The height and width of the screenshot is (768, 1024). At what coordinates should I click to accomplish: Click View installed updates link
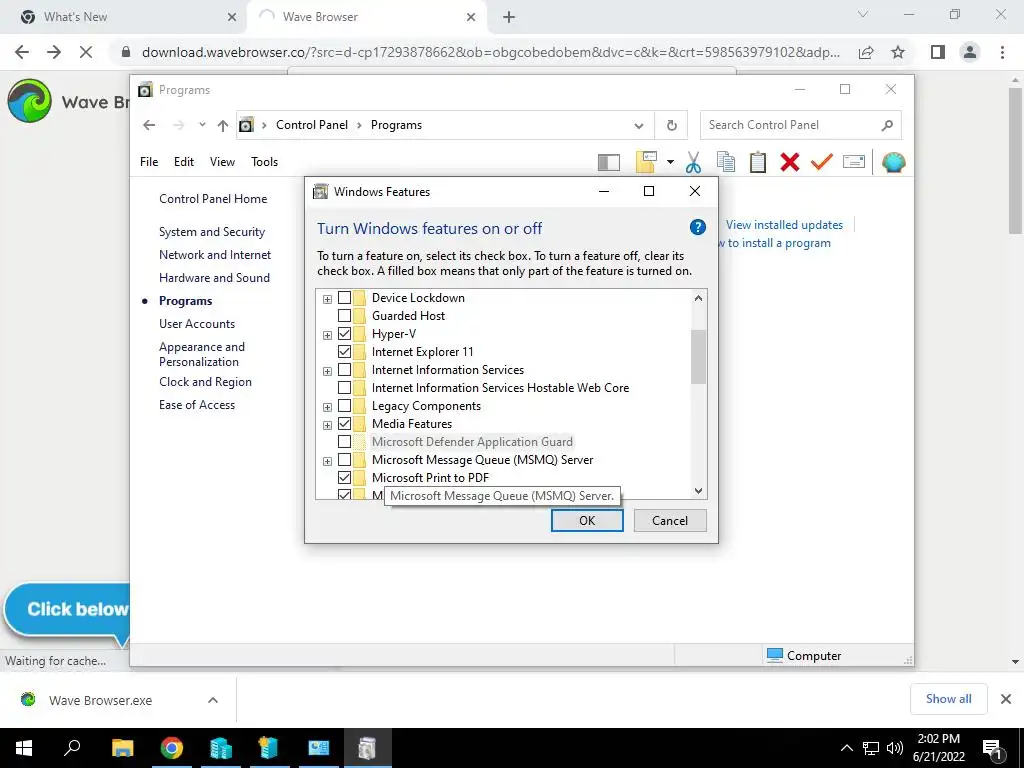pos(784,225)
